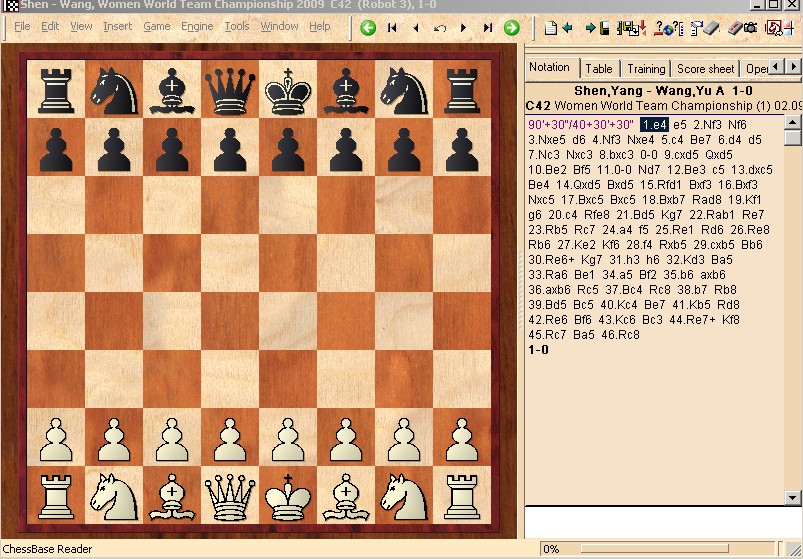The height and width of the screenshot is (559, 803).
Task: Click the red knight board icon
Action: tap(774, 28)
